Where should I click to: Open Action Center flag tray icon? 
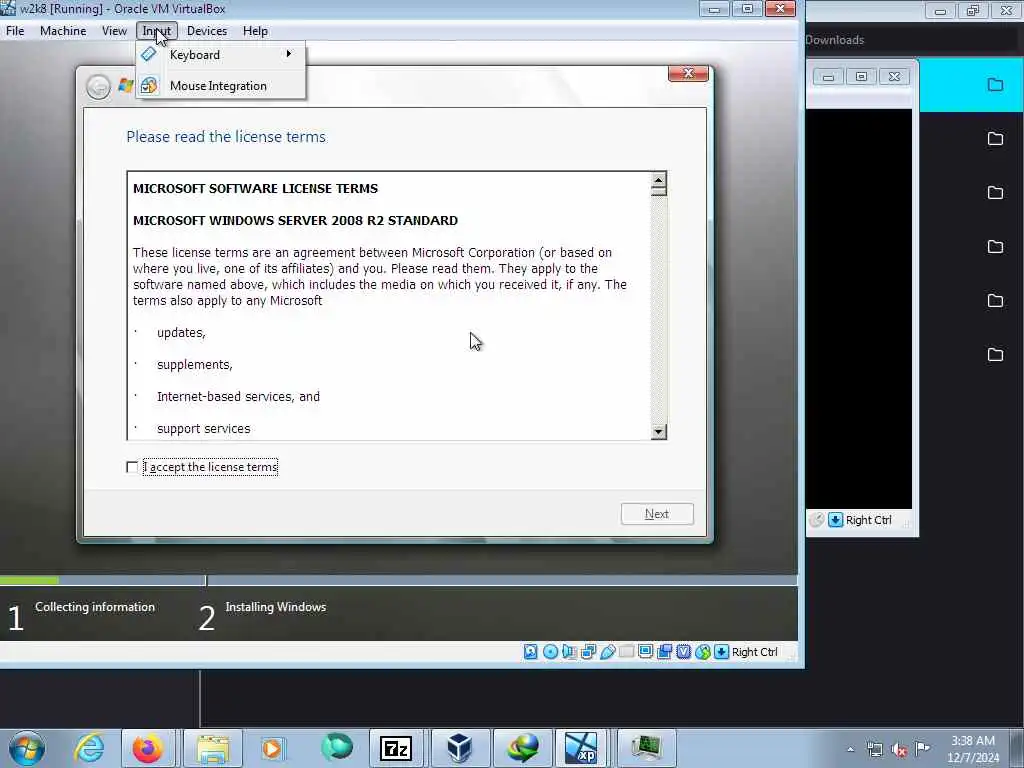[923, 748]
